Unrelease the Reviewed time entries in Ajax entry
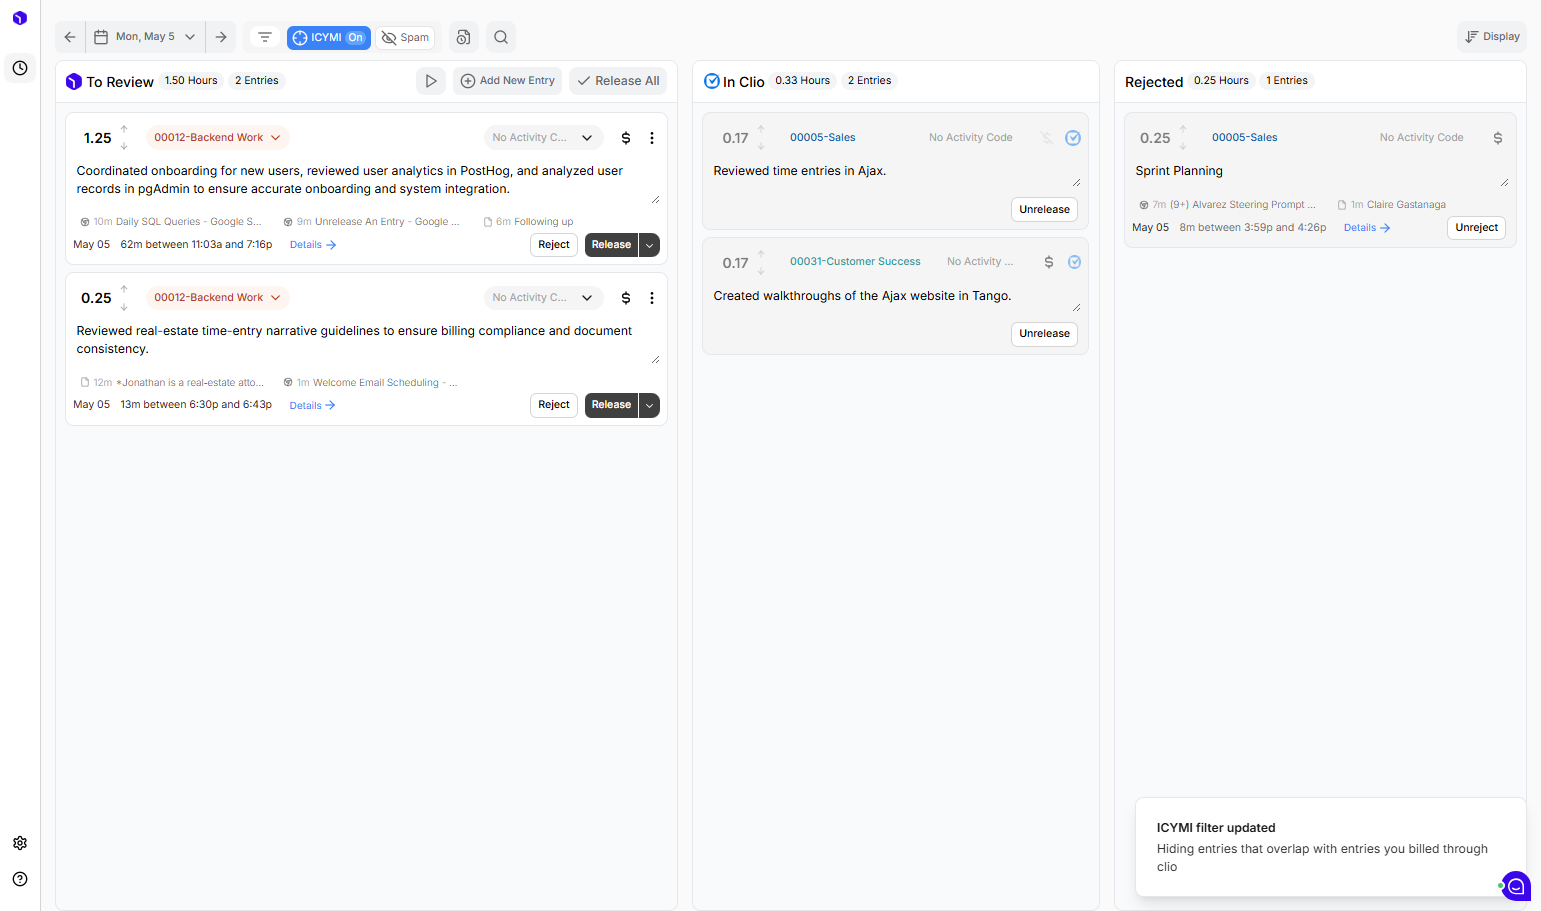Image resolution: width=1541 pixels, height=911 pixels. tap(1045, 210)
